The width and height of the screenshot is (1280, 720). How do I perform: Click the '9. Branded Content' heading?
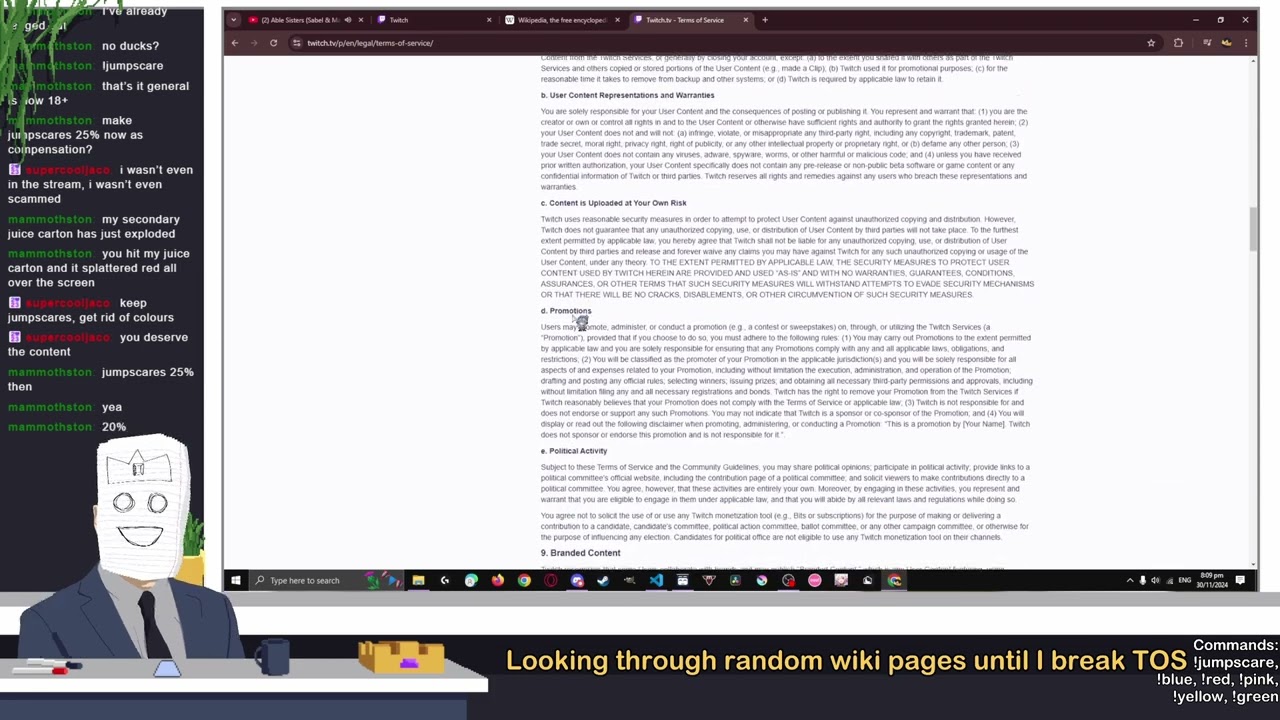coord(581,553)
